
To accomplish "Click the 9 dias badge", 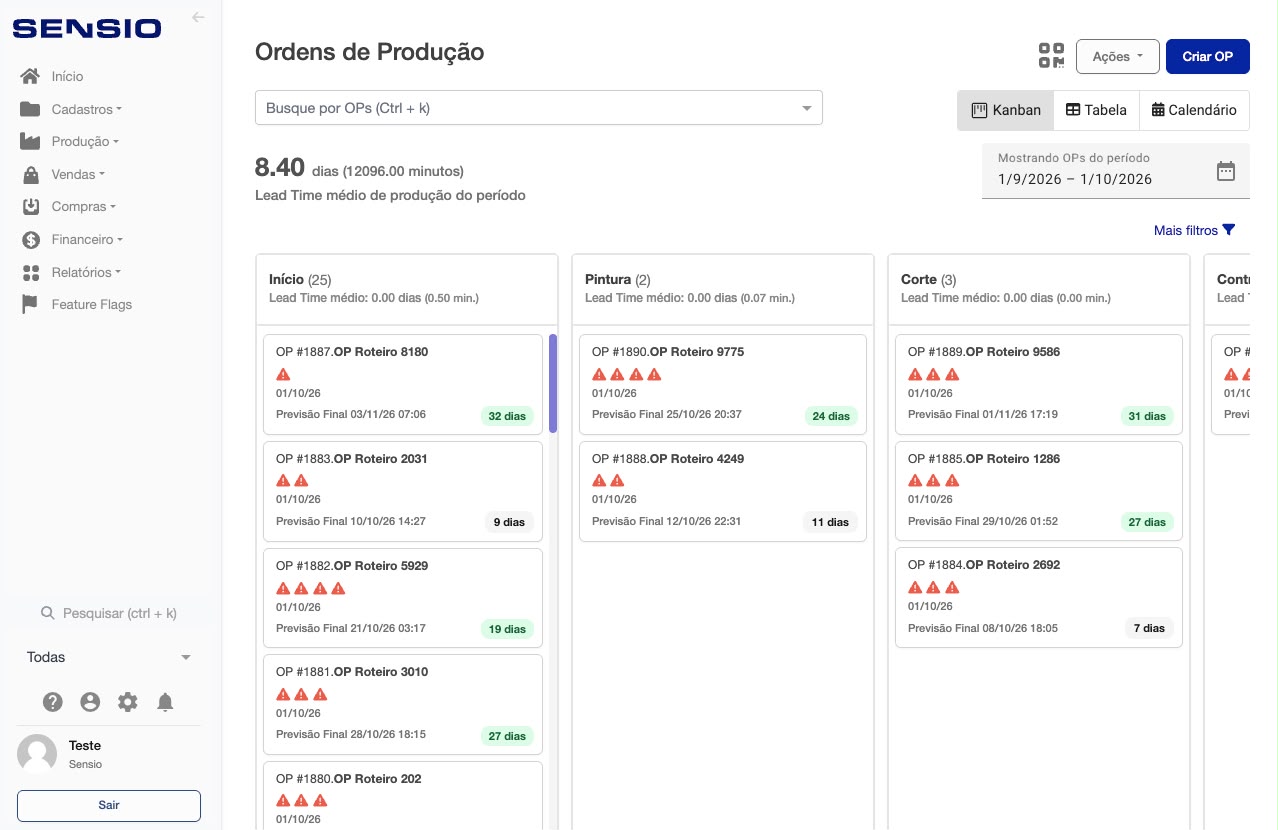I will [x=509, y=522].
